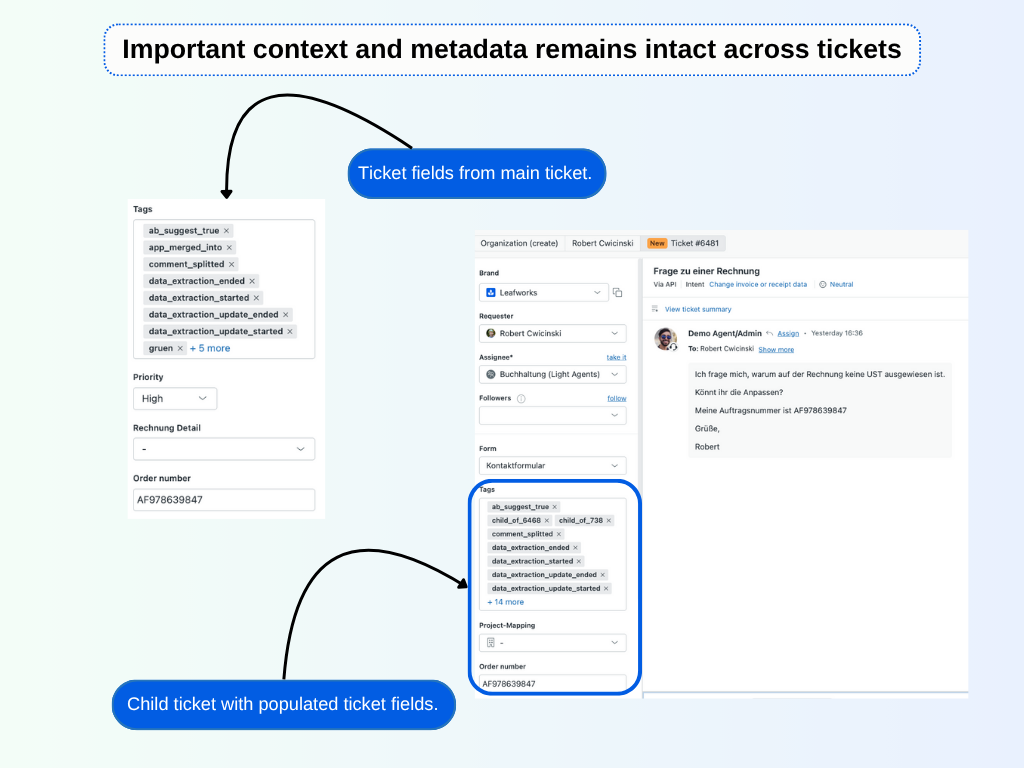Click the reply arrow beside Assign

pyautogui.click(x=768, y=333)
